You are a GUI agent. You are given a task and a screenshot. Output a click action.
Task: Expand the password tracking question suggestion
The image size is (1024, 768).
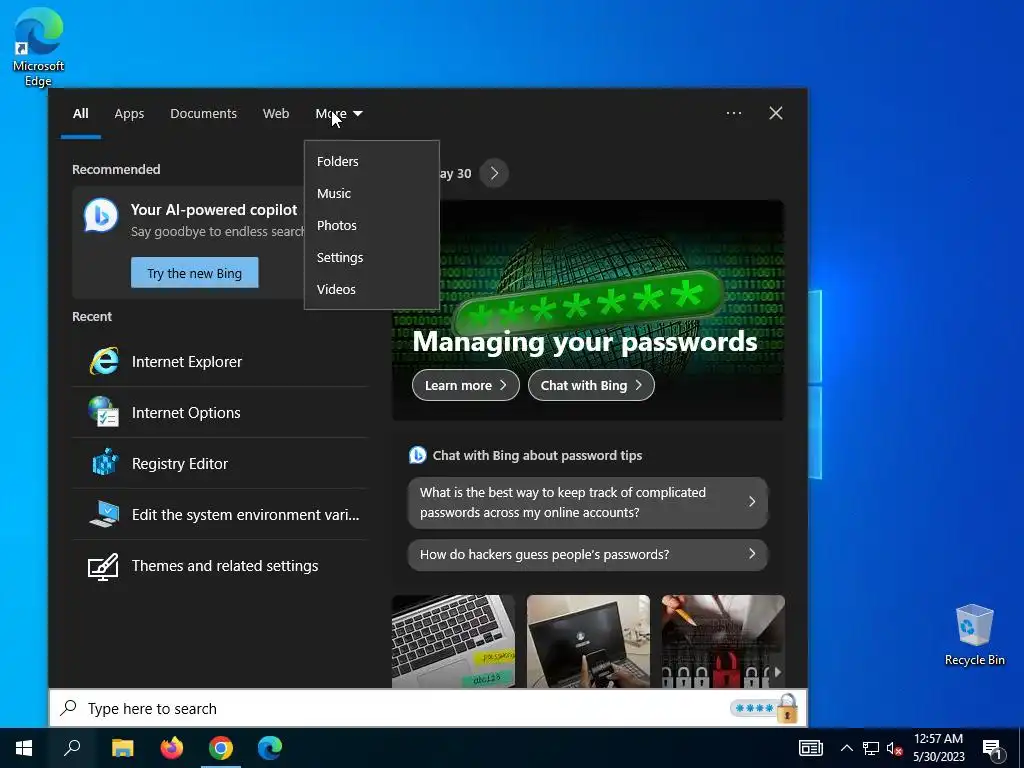588,502
